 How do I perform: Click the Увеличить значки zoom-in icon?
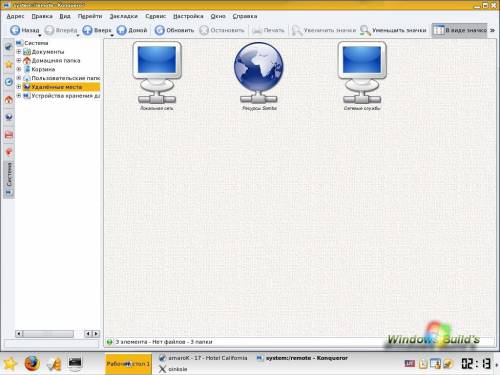click(x=296, y=31)
